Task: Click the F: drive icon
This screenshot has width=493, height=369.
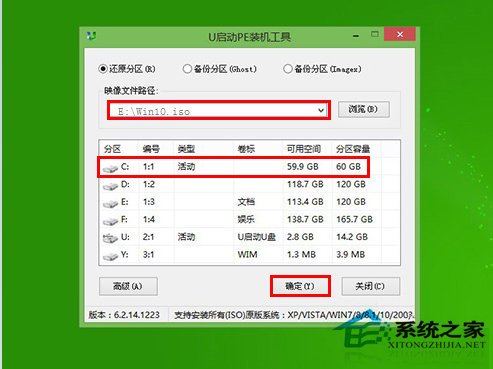Action: click(110, 221)
